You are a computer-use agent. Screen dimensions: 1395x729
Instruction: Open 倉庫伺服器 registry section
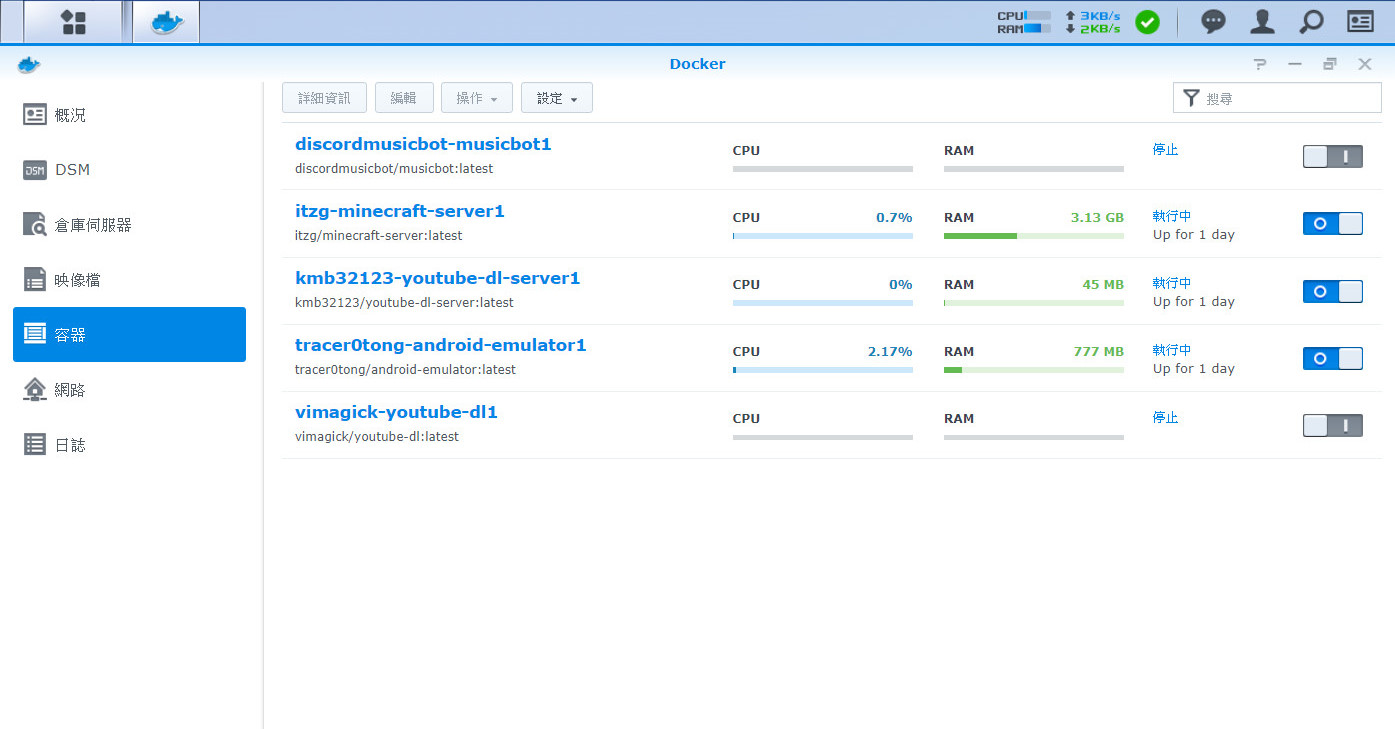pos(129,225)
